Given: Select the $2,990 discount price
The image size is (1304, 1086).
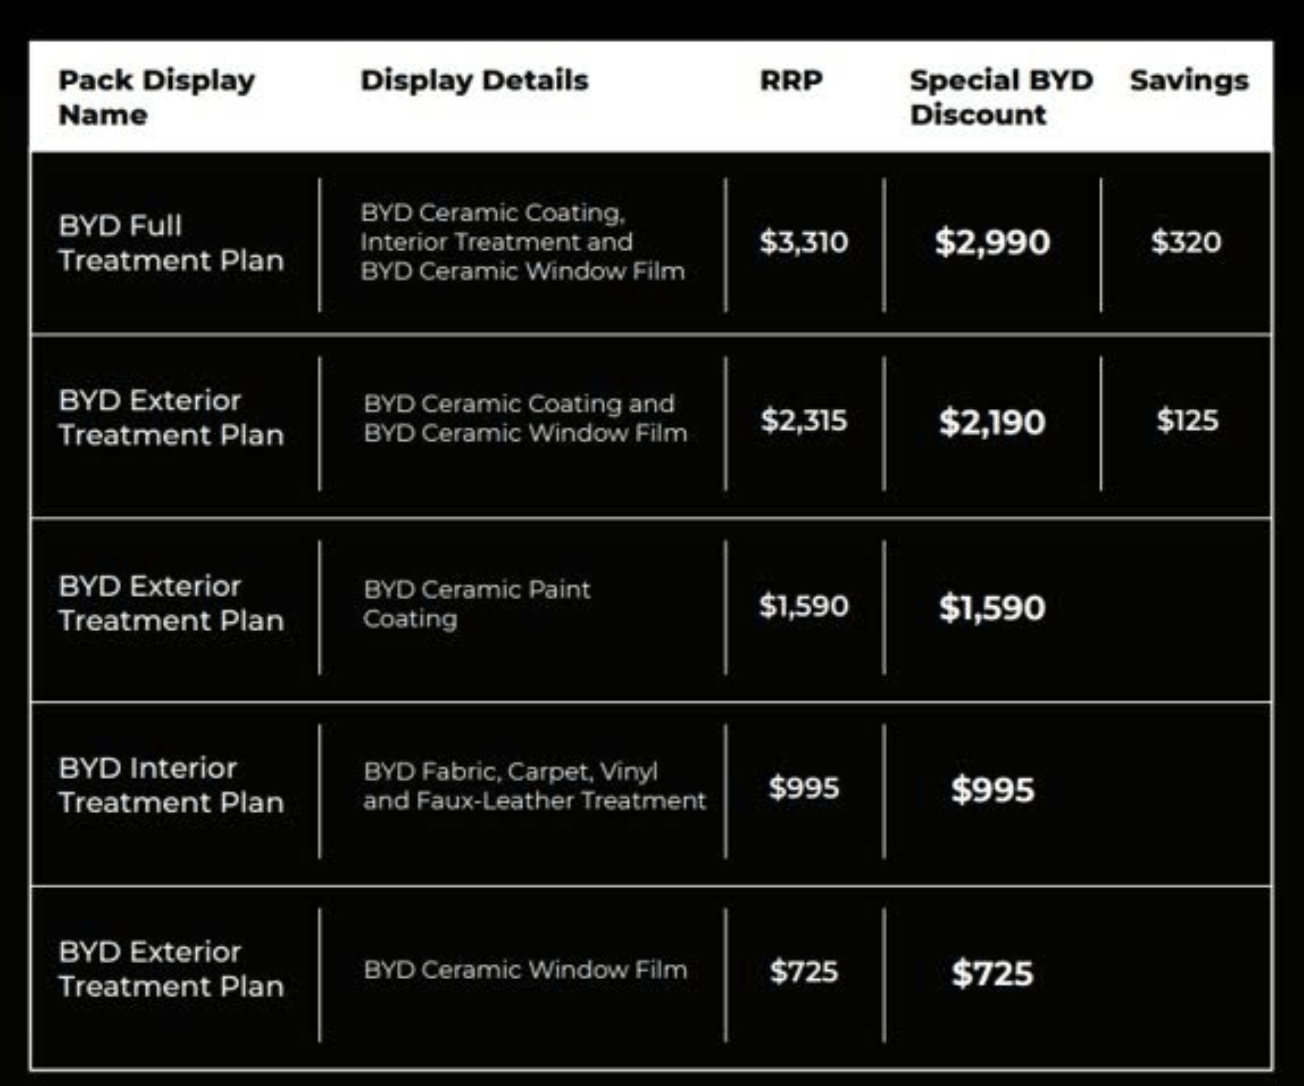Looking at the screenshot, I should coord(992,242).
